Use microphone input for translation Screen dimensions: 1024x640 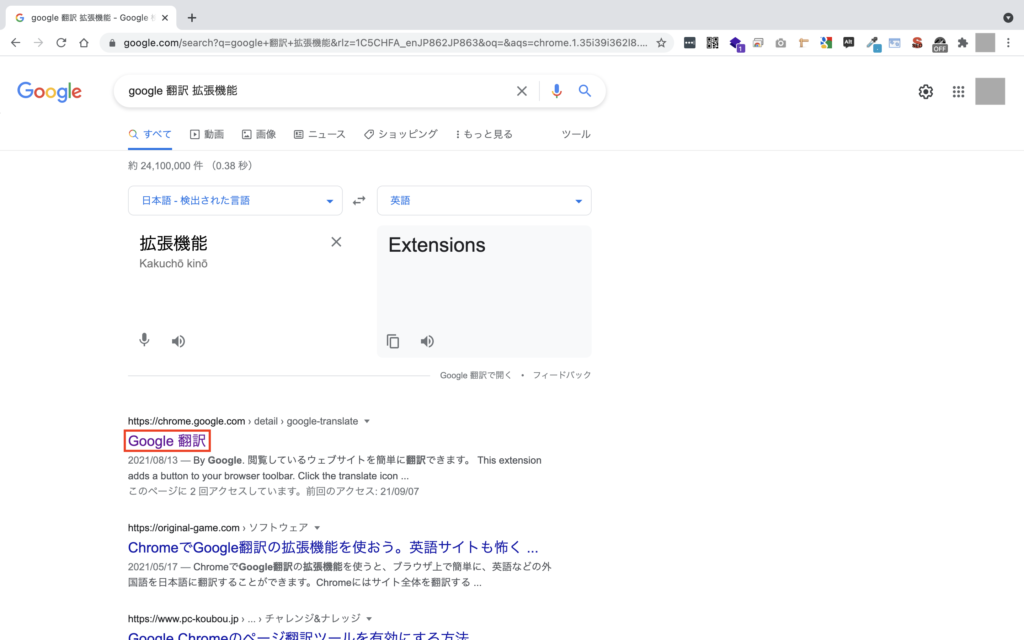[144, 340]
